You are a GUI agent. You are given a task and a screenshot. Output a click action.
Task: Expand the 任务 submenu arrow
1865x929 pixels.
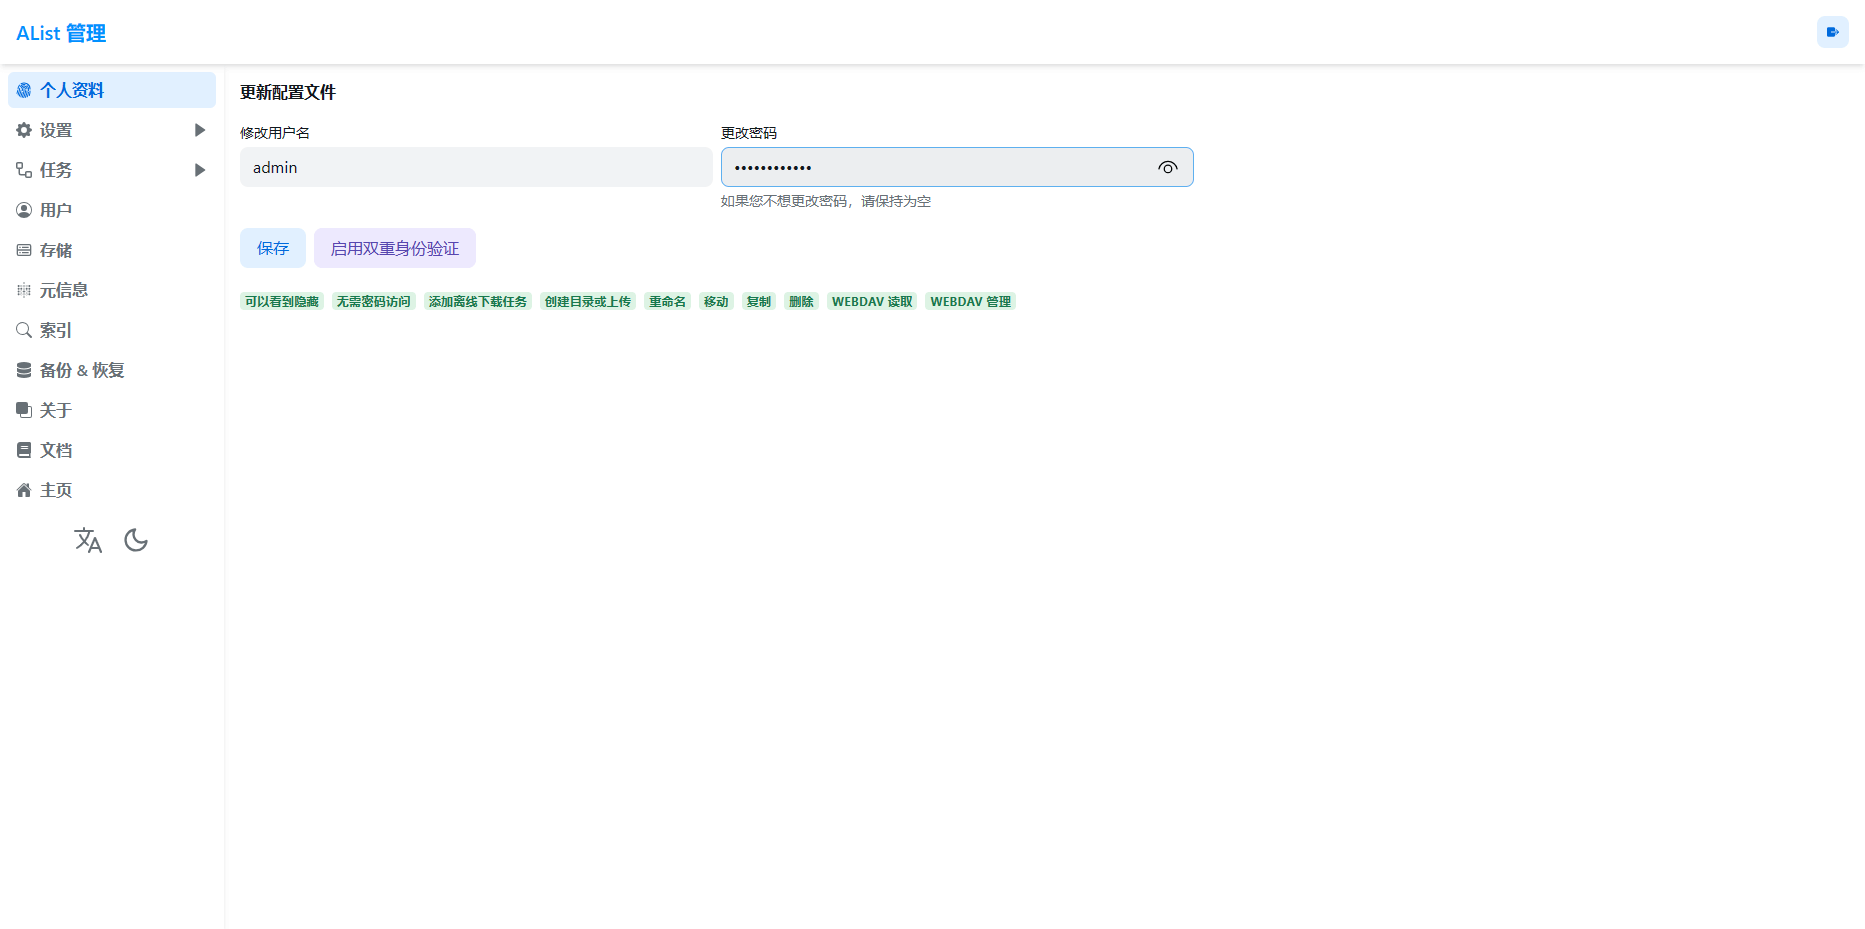click(x=200, y=170)
